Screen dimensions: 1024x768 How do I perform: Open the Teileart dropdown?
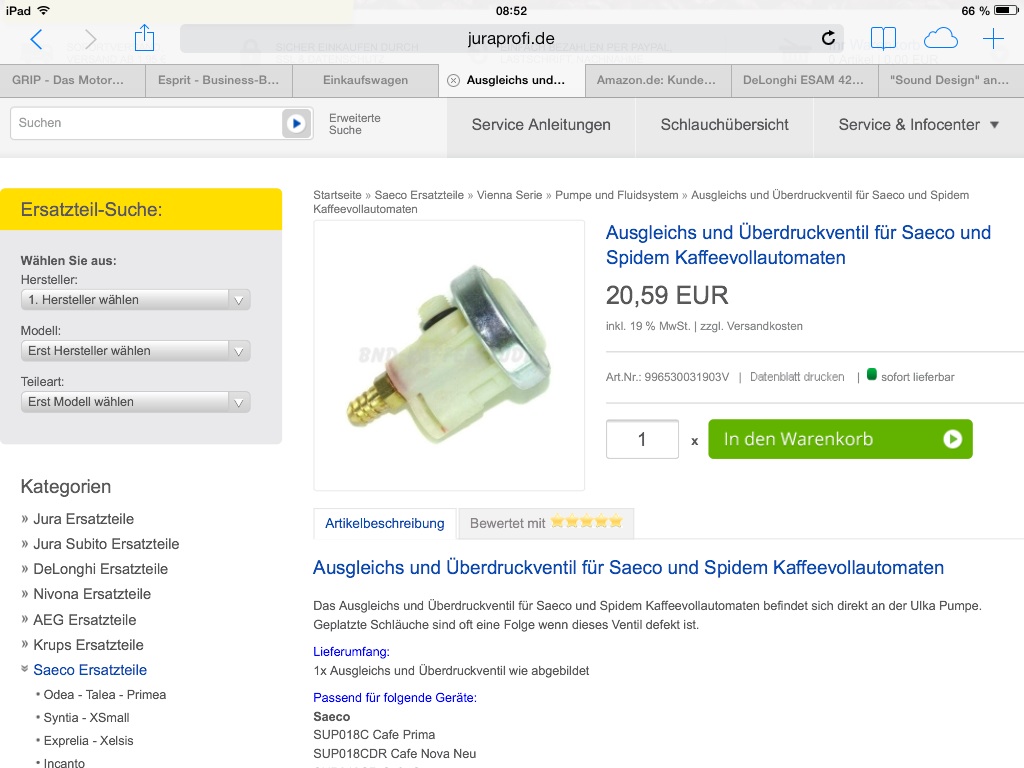point(135,402)
